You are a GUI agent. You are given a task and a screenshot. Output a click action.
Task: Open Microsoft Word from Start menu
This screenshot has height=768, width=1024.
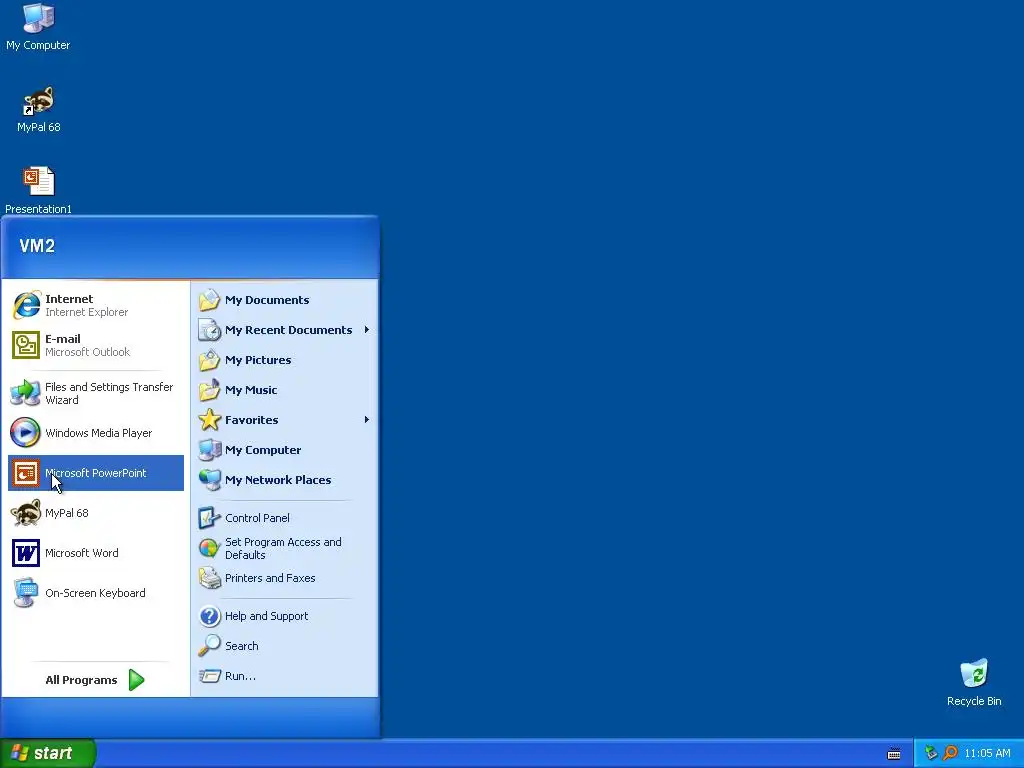[96, 553]
